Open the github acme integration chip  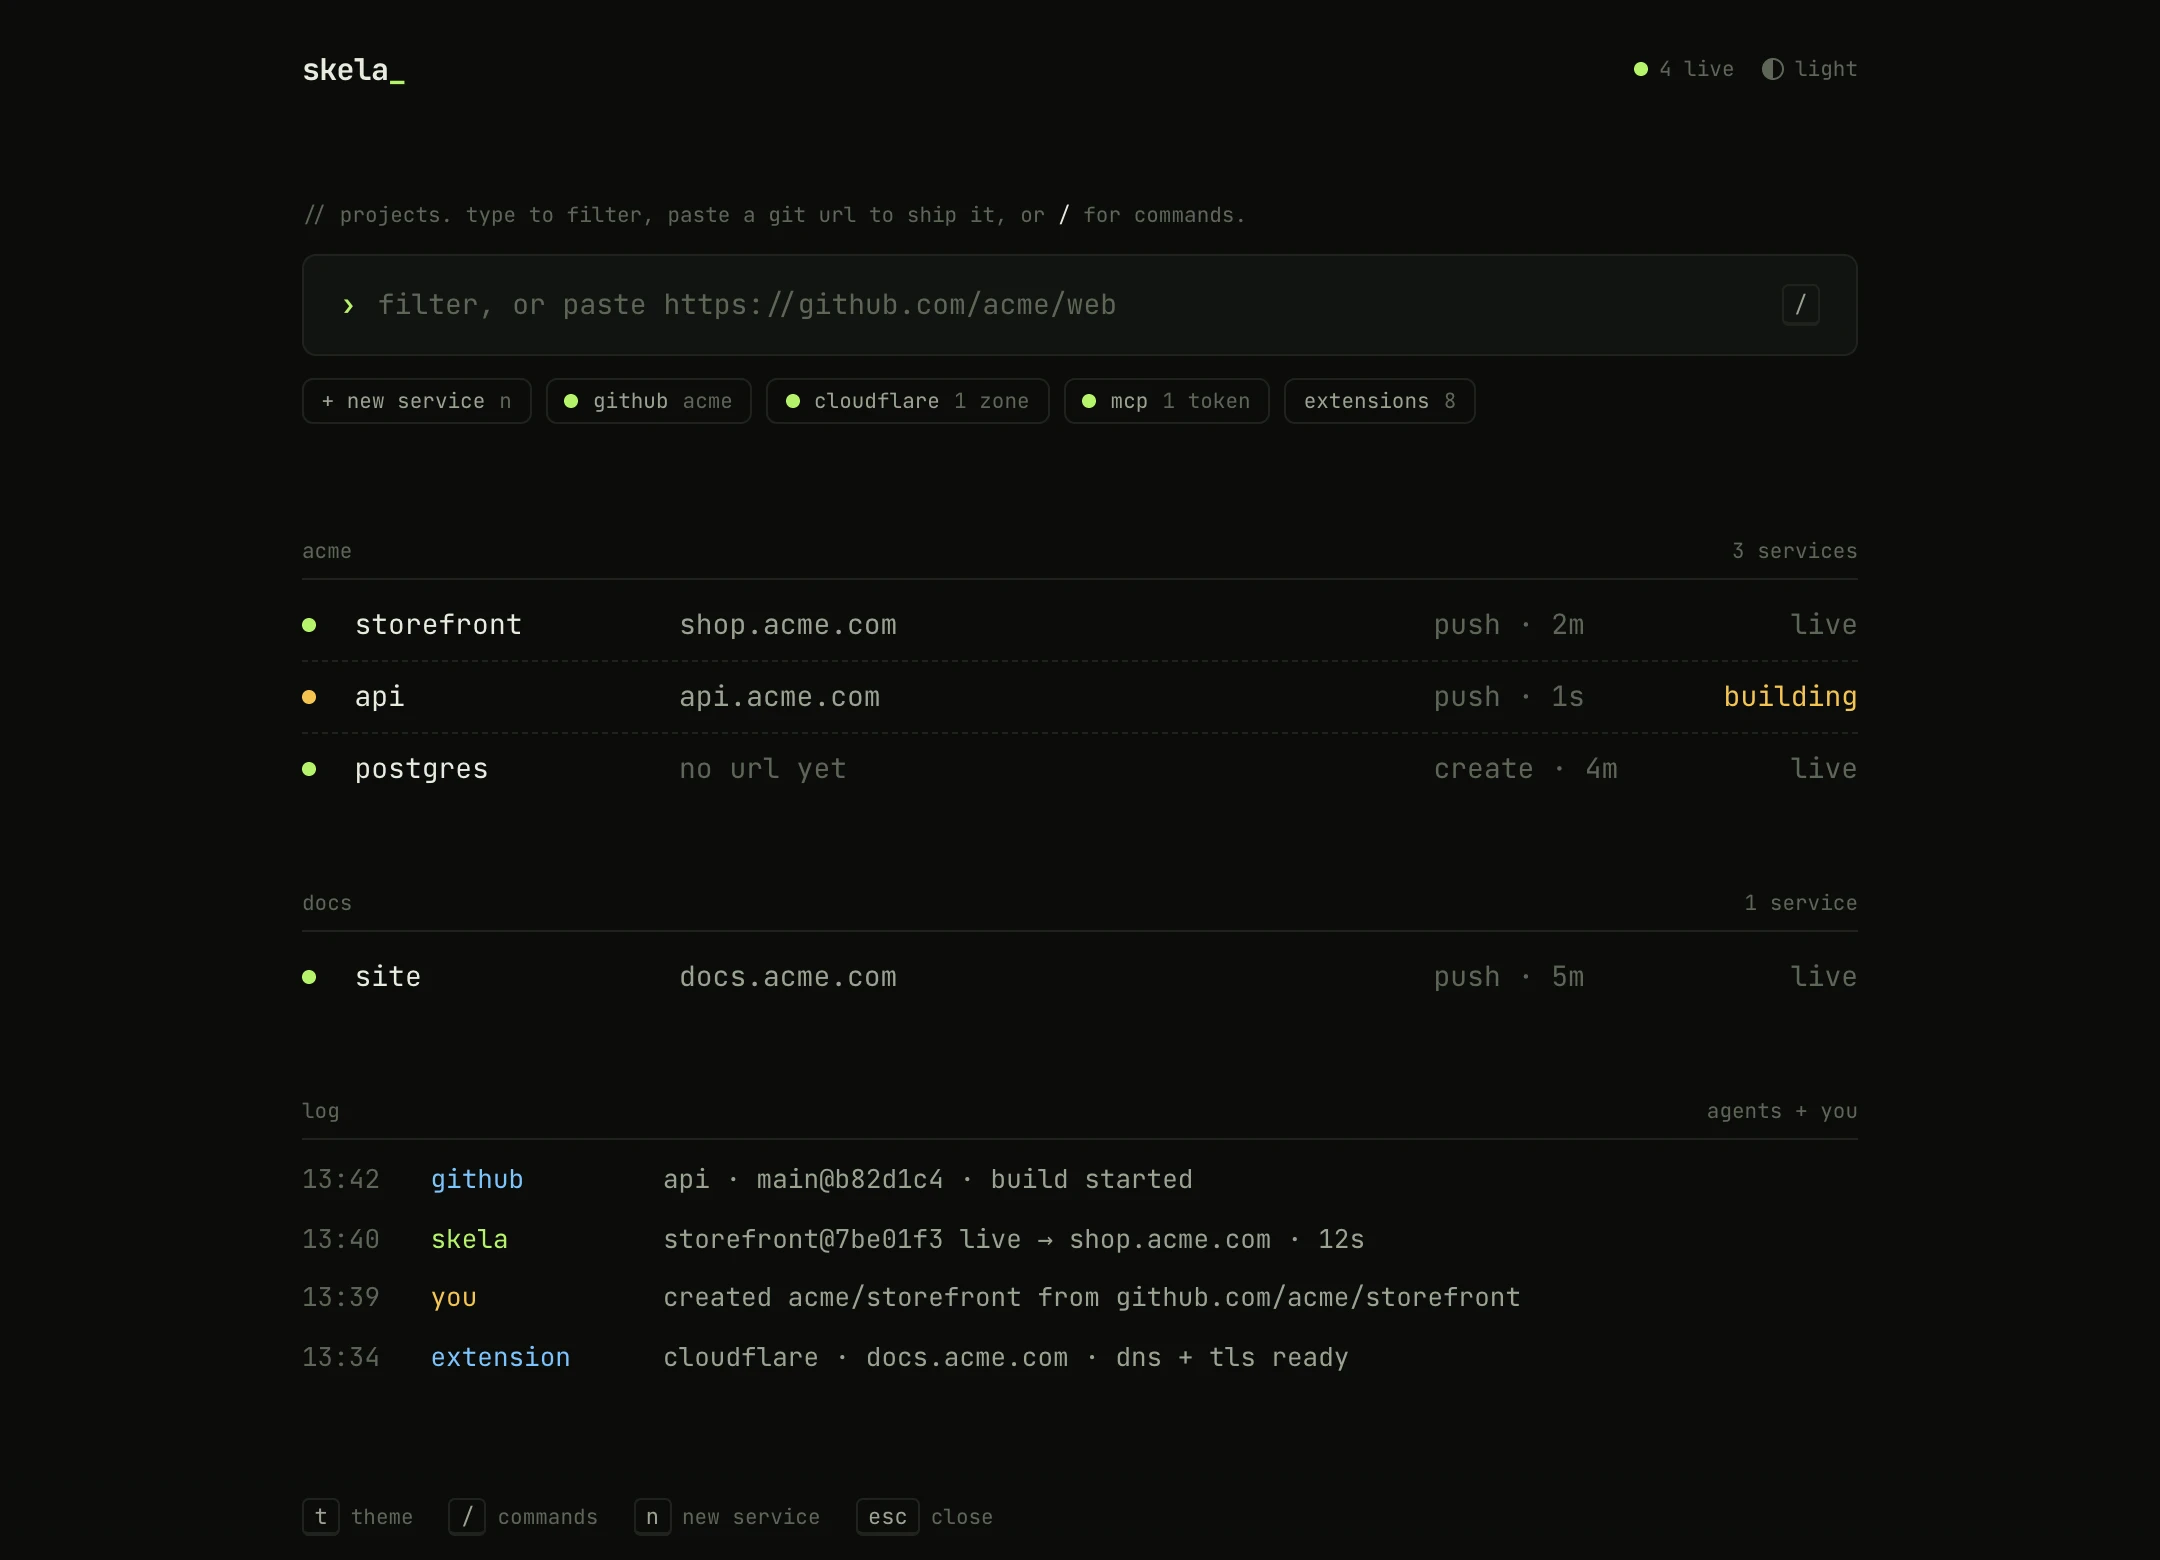648,401
